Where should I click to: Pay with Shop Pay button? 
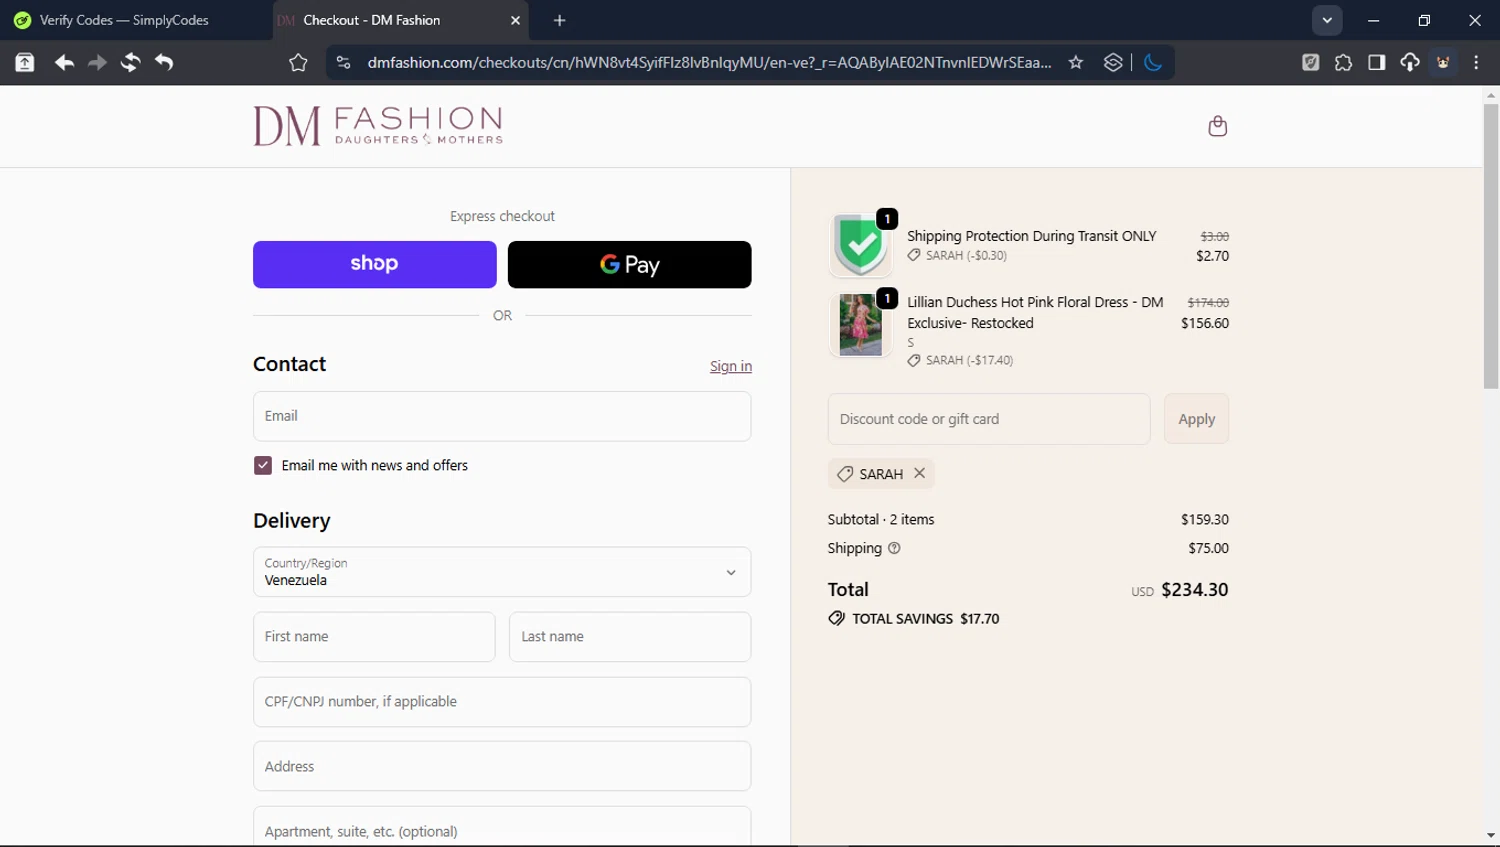point(375,264)
